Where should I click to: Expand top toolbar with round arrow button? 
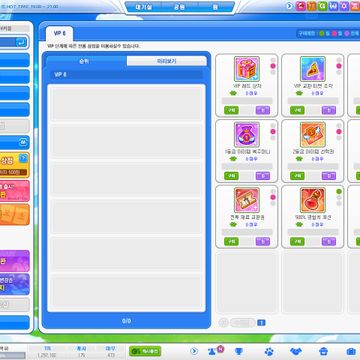[x=290, y=6]
